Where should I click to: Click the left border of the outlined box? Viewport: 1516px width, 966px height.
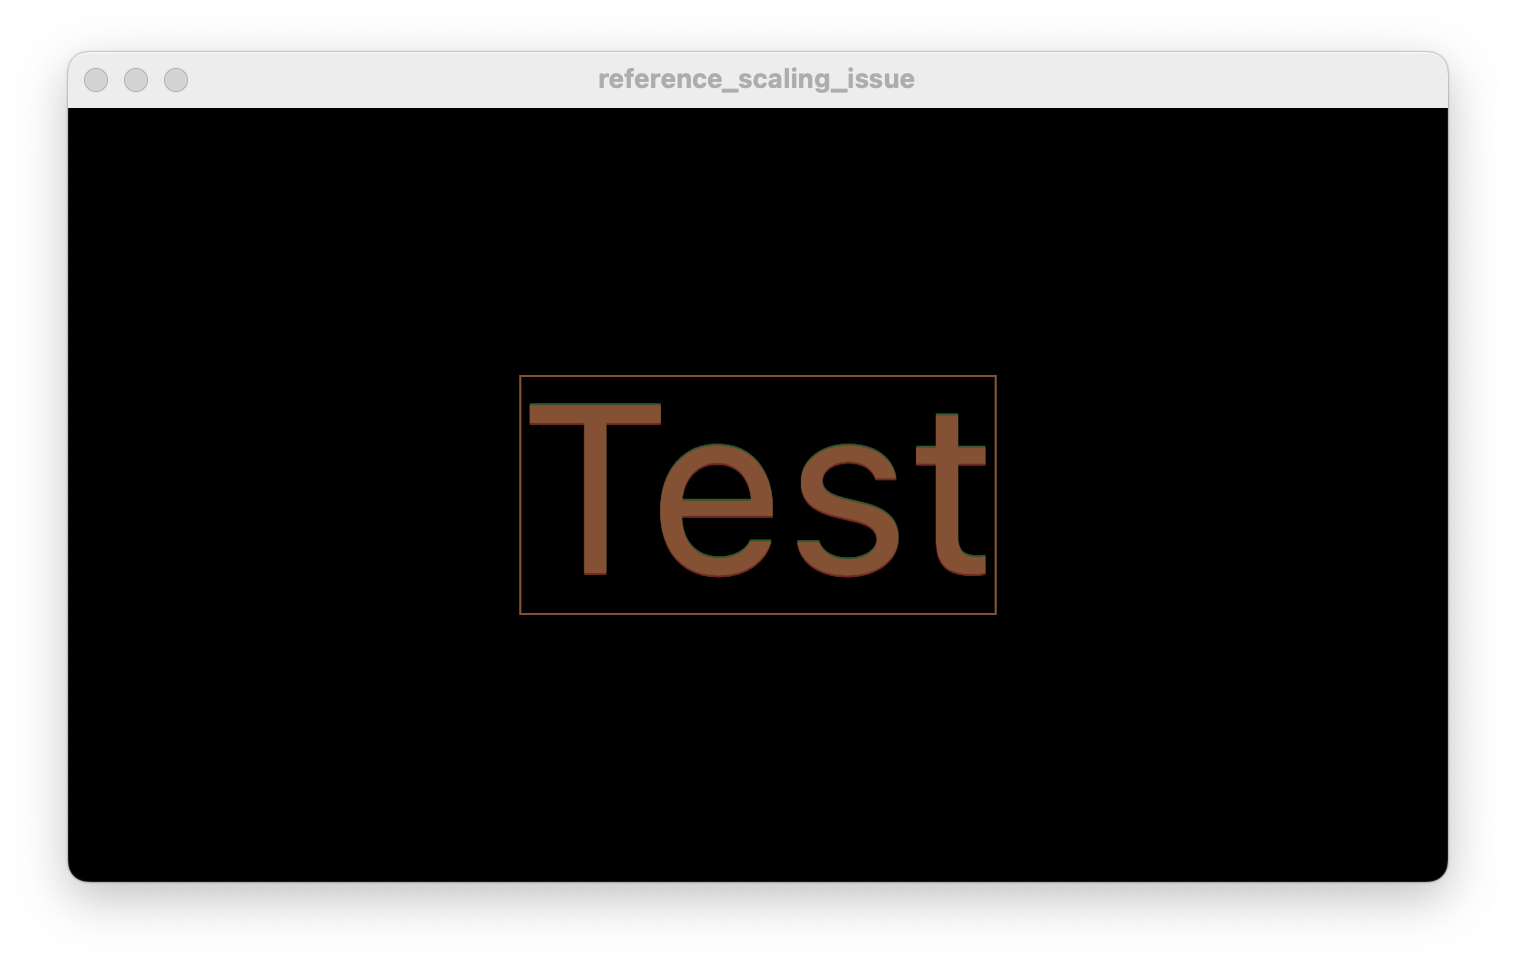click(x=521, y=495)
